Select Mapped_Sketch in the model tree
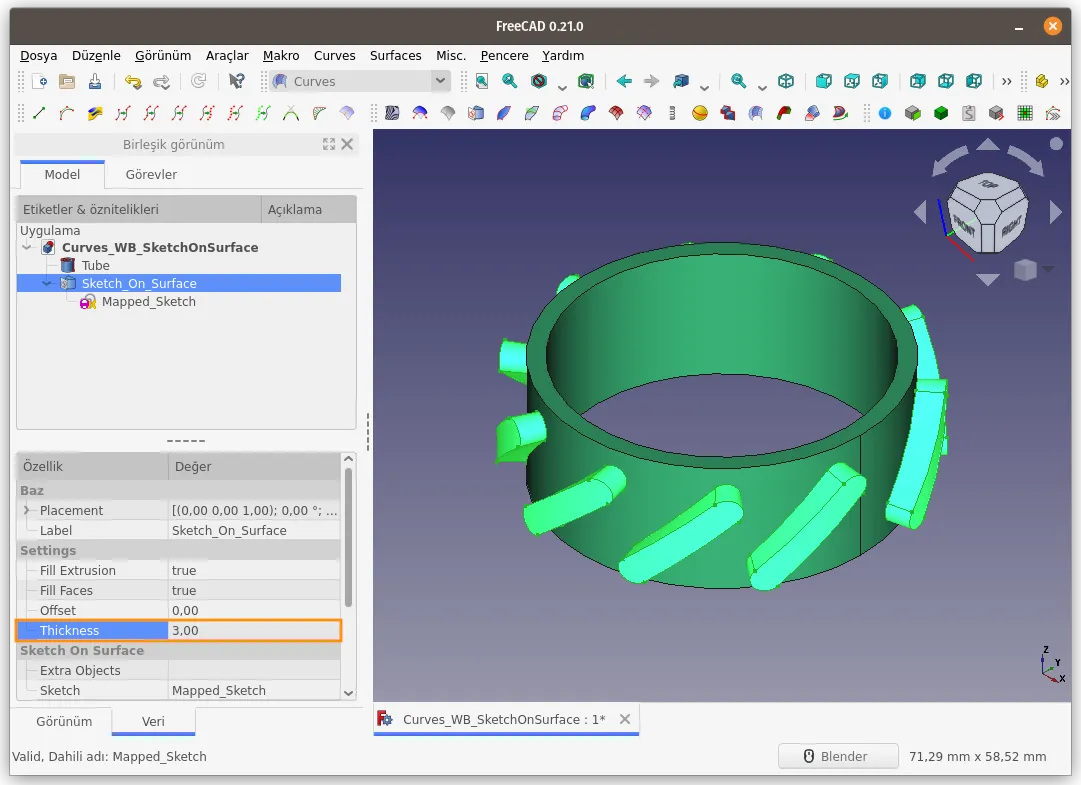This screenshot has width=1081, height=785. [148, 301]
